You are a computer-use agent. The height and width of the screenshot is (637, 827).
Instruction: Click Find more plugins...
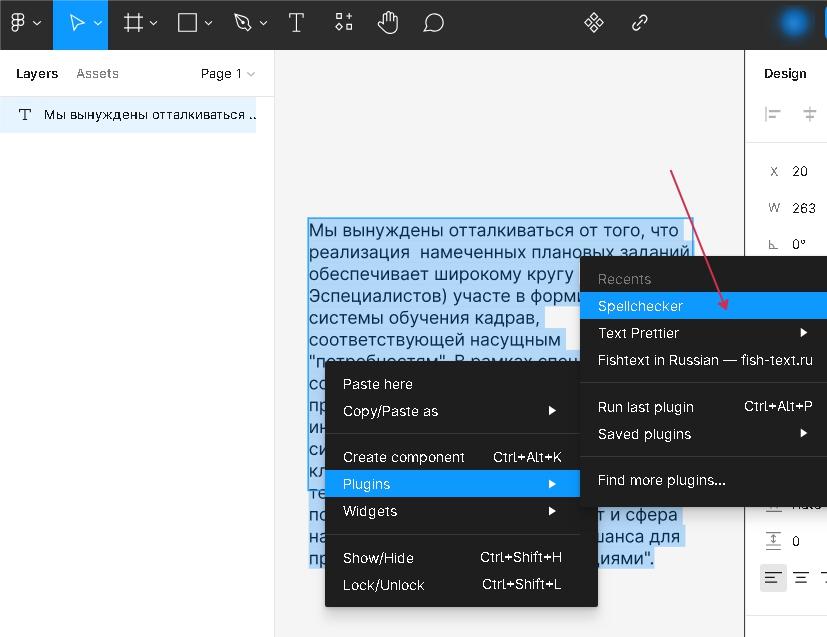coord(661,480)
